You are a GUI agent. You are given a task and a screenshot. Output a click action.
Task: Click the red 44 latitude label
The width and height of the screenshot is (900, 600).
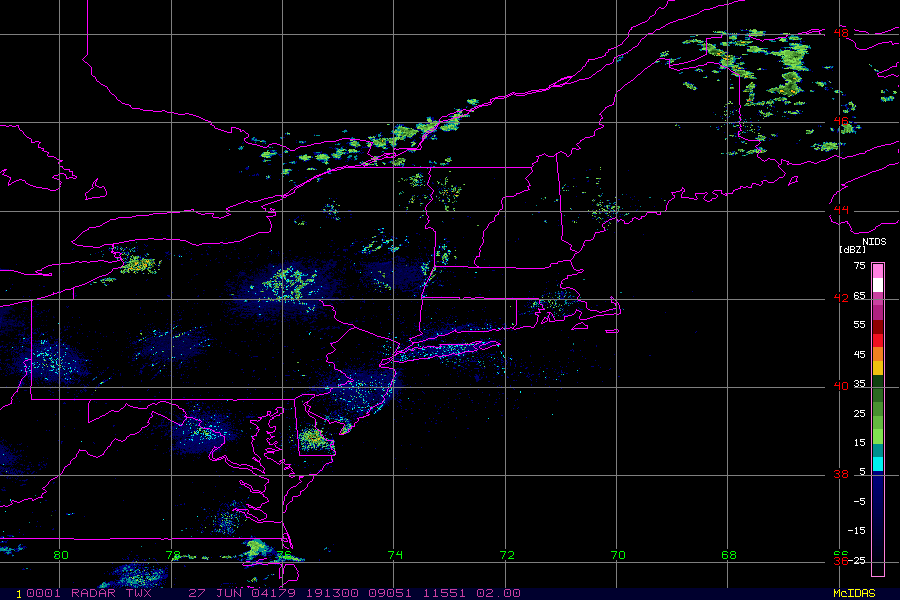pyautogui.click(x=840, y=210)
